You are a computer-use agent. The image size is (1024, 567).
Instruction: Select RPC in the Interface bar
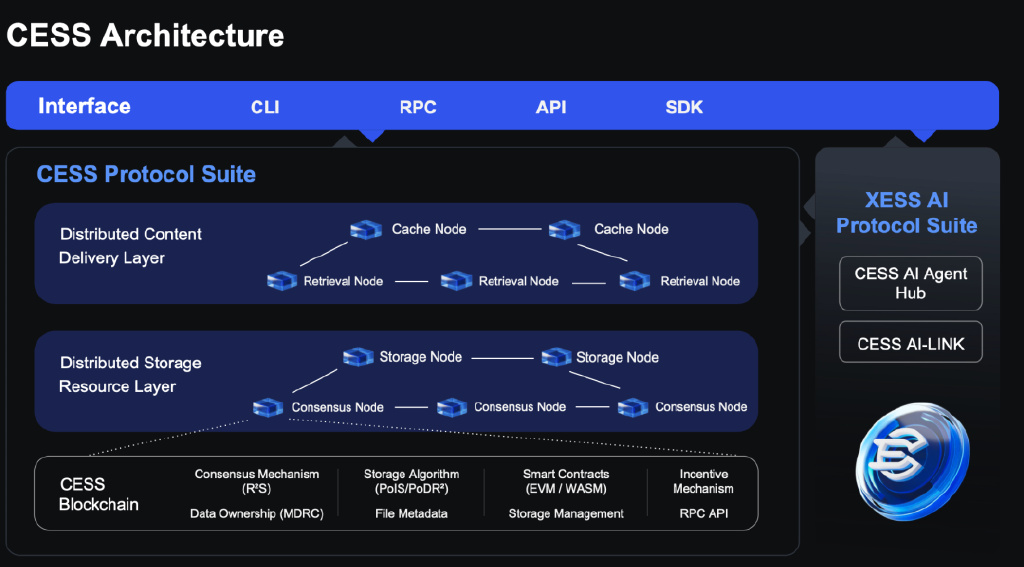pos(418,107)
